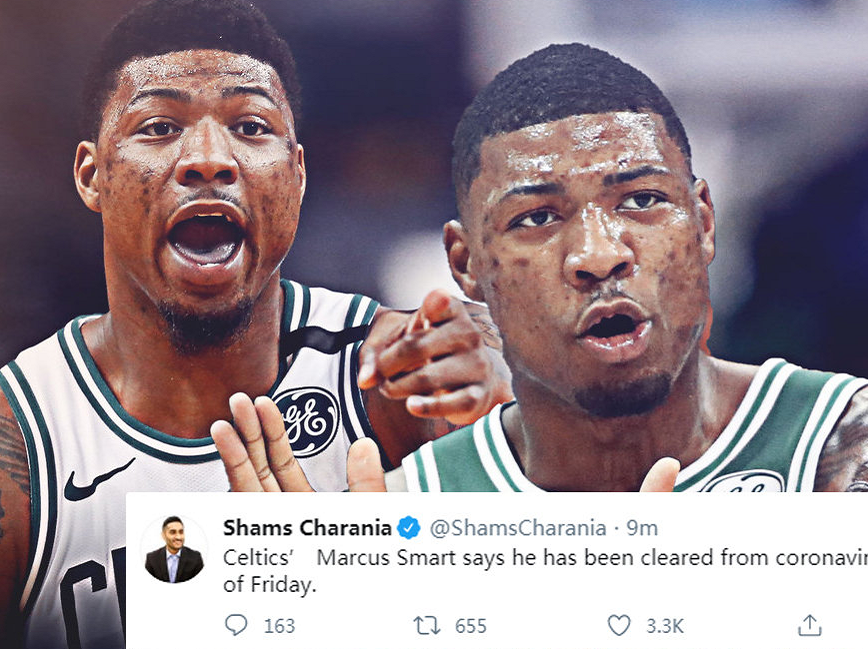Click the word Celtics' in the tweet
The height and width of the screenshot is (649, 868).
point(257,557)
